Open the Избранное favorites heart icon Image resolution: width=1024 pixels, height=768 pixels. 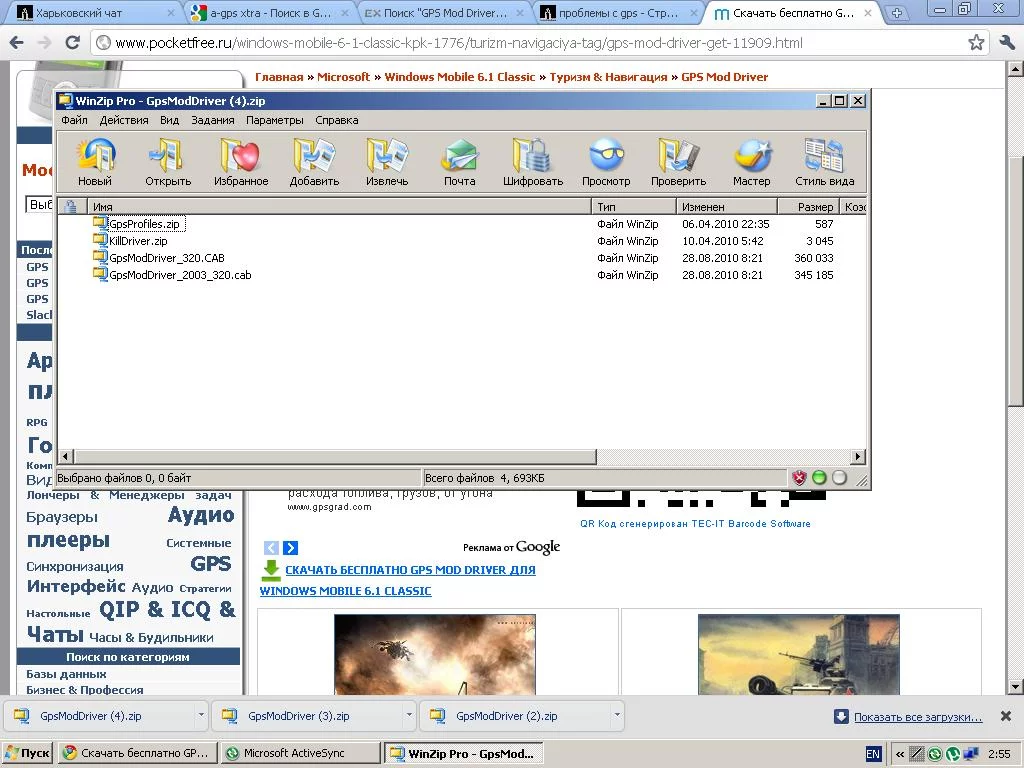coord(241,162)
